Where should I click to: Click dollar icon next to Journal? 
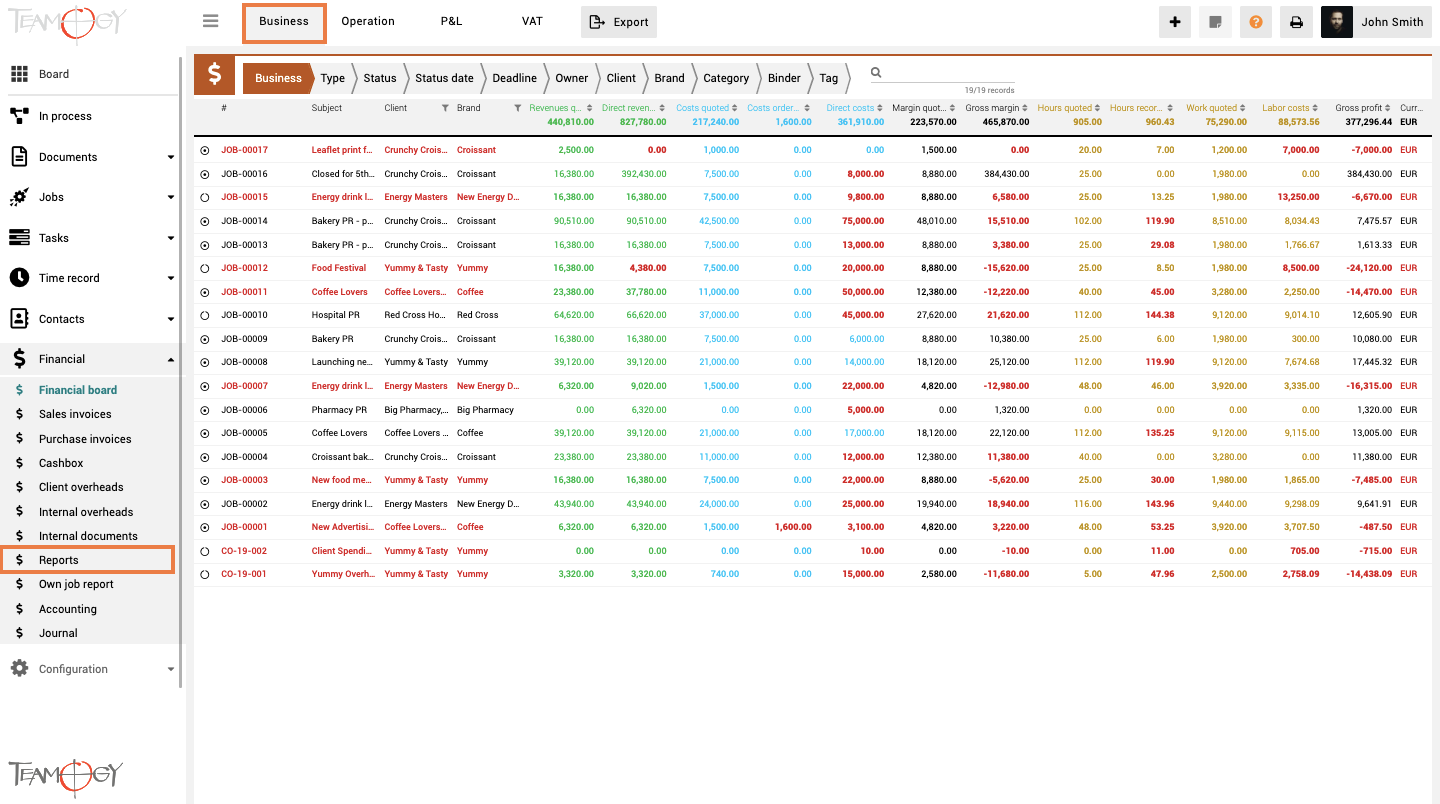point(19,633)
